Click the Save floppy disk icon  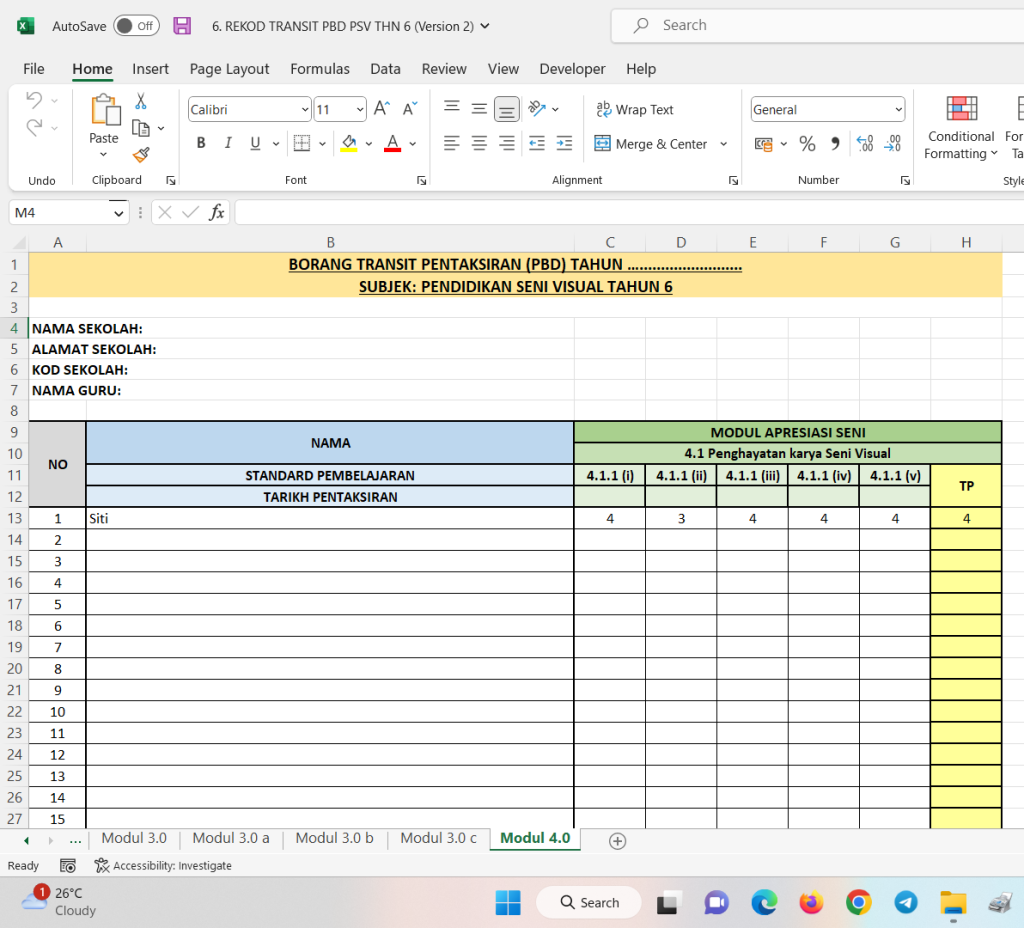(182, 26)
